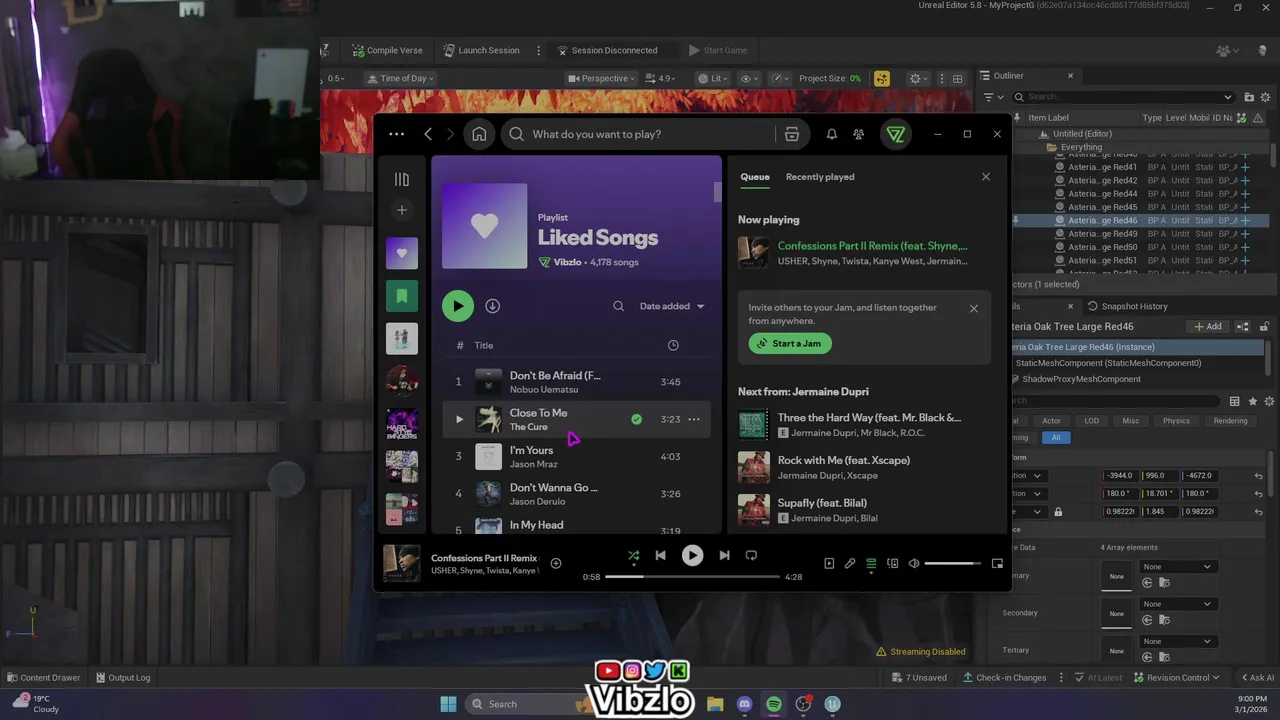The image size is (1280, 720).
Task: Open Lit view mode dropdown
Action: (x=714, y=78)
